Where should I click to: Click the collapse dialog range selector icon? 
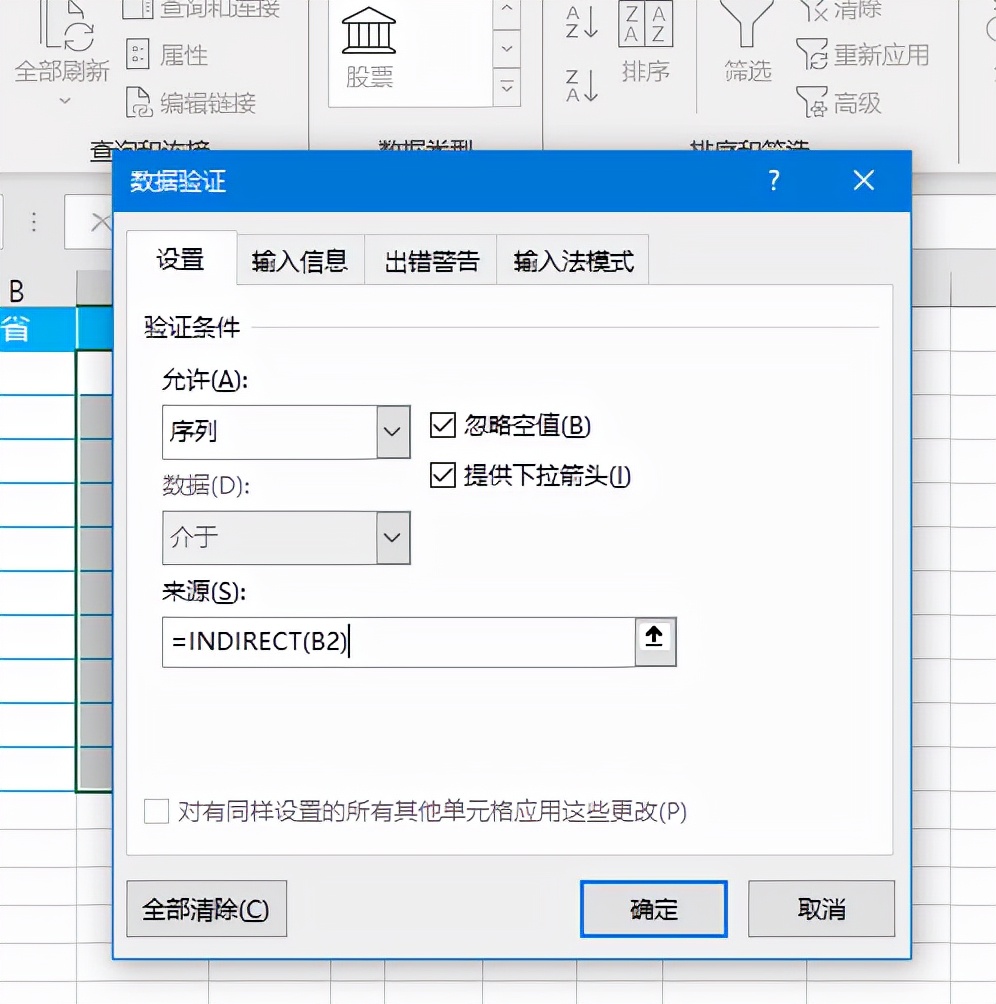(655, 642)
